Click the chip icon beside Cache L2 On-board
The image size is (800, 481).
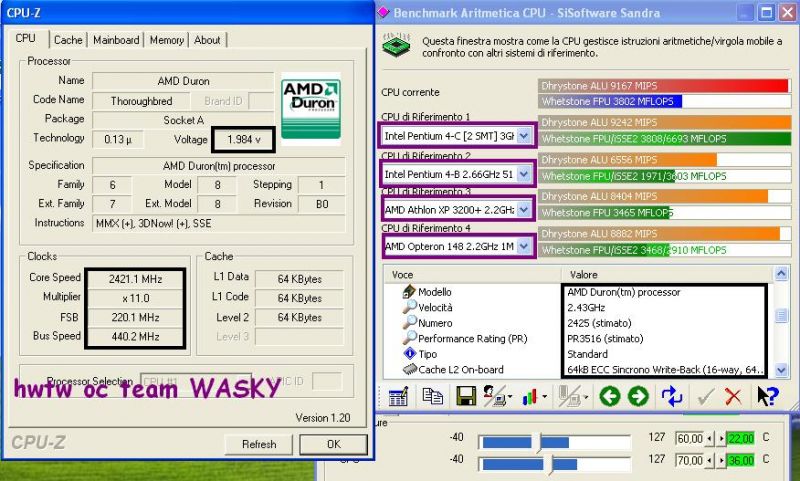pyautogui.click(x=409, y=369)
